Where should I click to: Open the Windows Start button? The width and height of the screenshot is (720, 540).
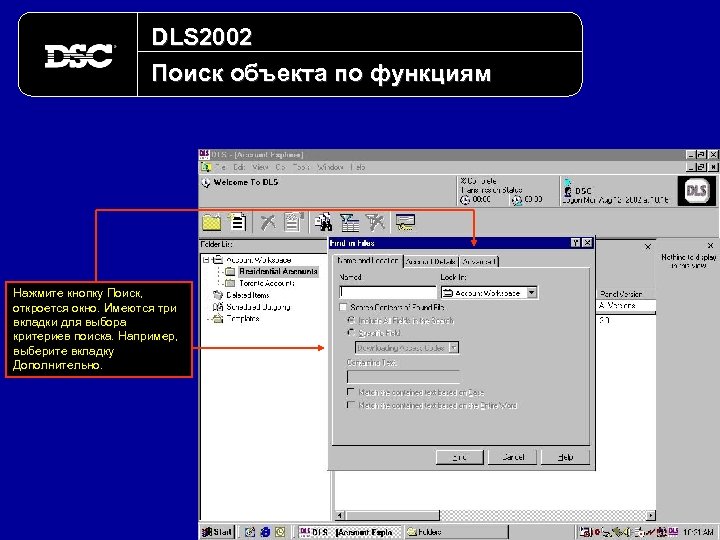(x=217, y=532)
